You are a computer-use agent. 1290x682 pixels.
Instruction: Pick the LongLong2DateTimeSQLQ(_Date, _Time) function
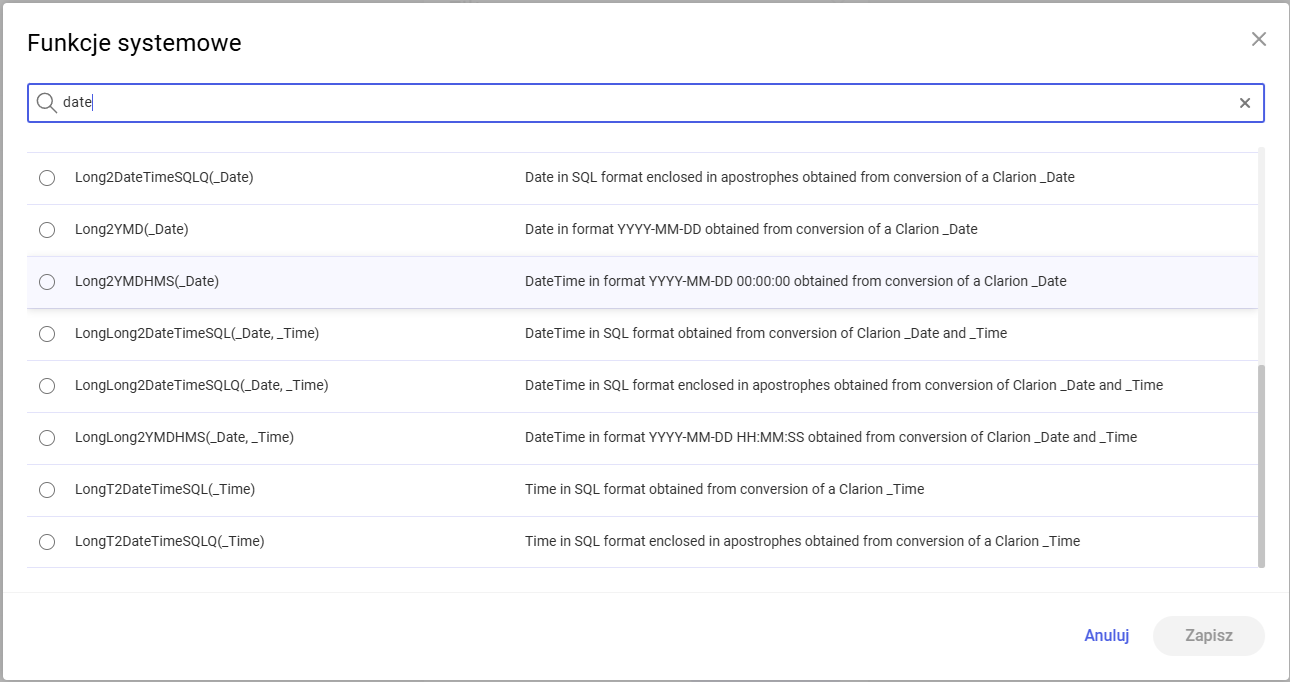(x=46, y=385)
